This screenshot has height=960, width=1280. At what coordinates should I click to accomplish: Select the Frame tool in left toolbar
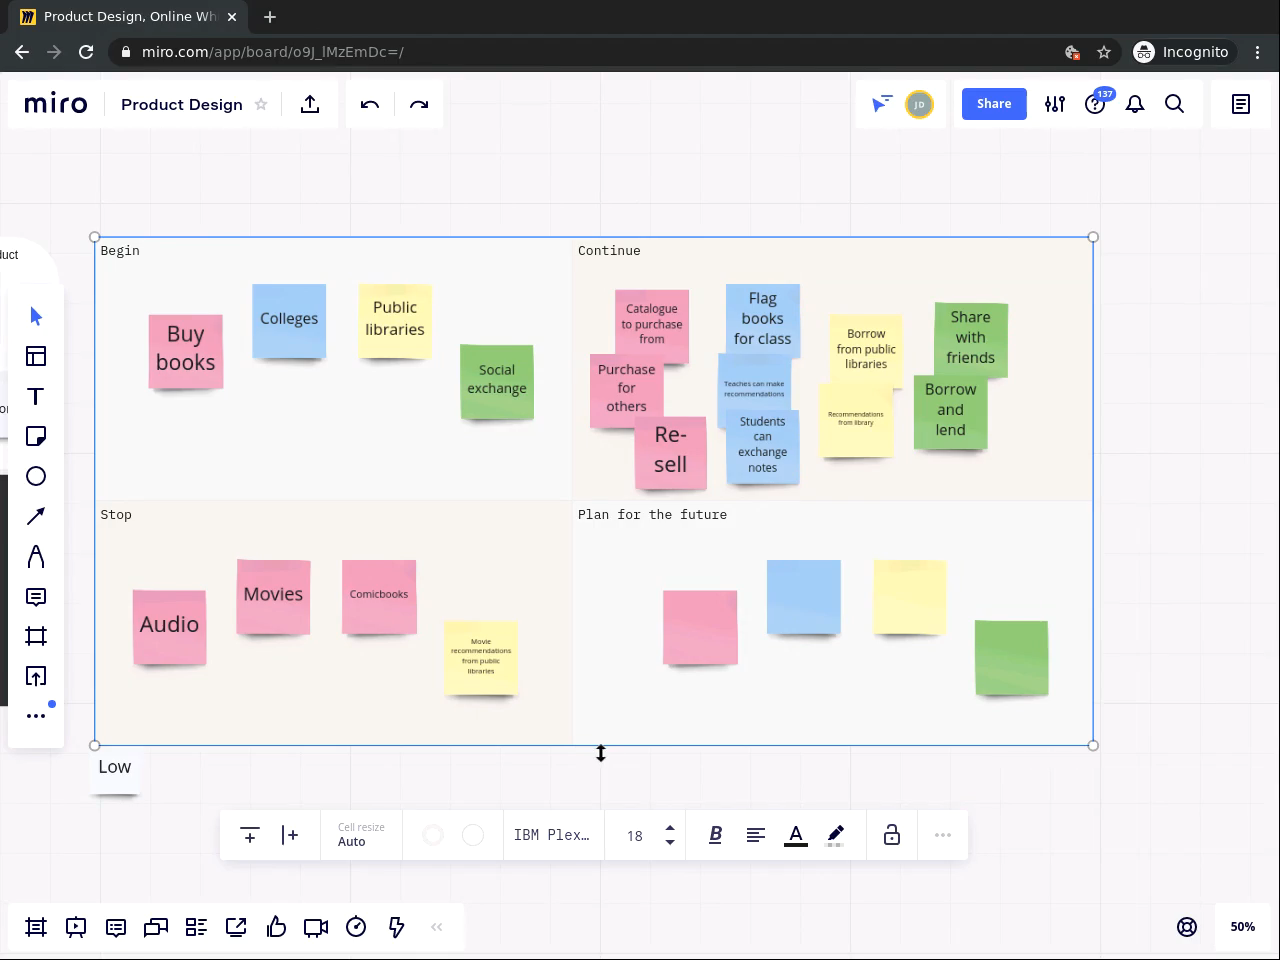point(36,636)
